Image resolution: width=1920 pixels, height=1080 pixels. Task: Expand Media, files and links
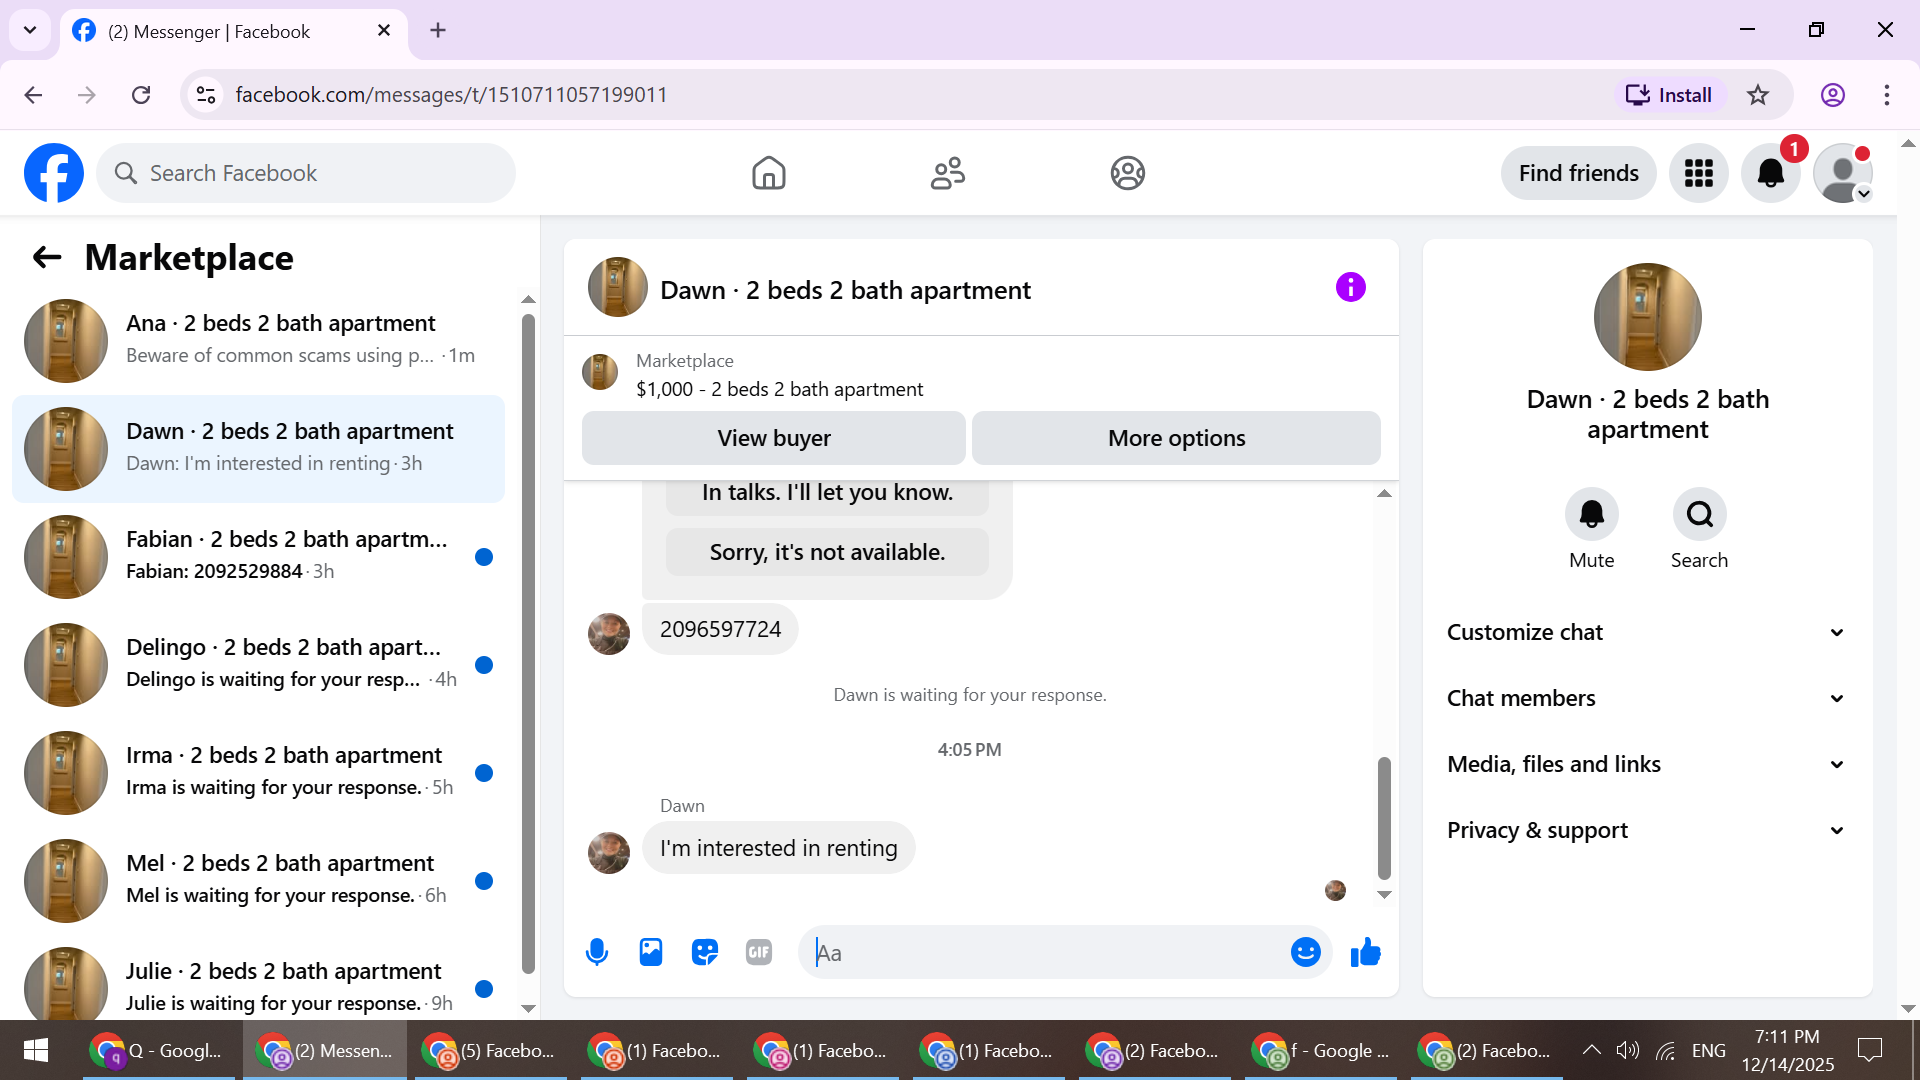pyautogui.click(x=1645, y=764)
